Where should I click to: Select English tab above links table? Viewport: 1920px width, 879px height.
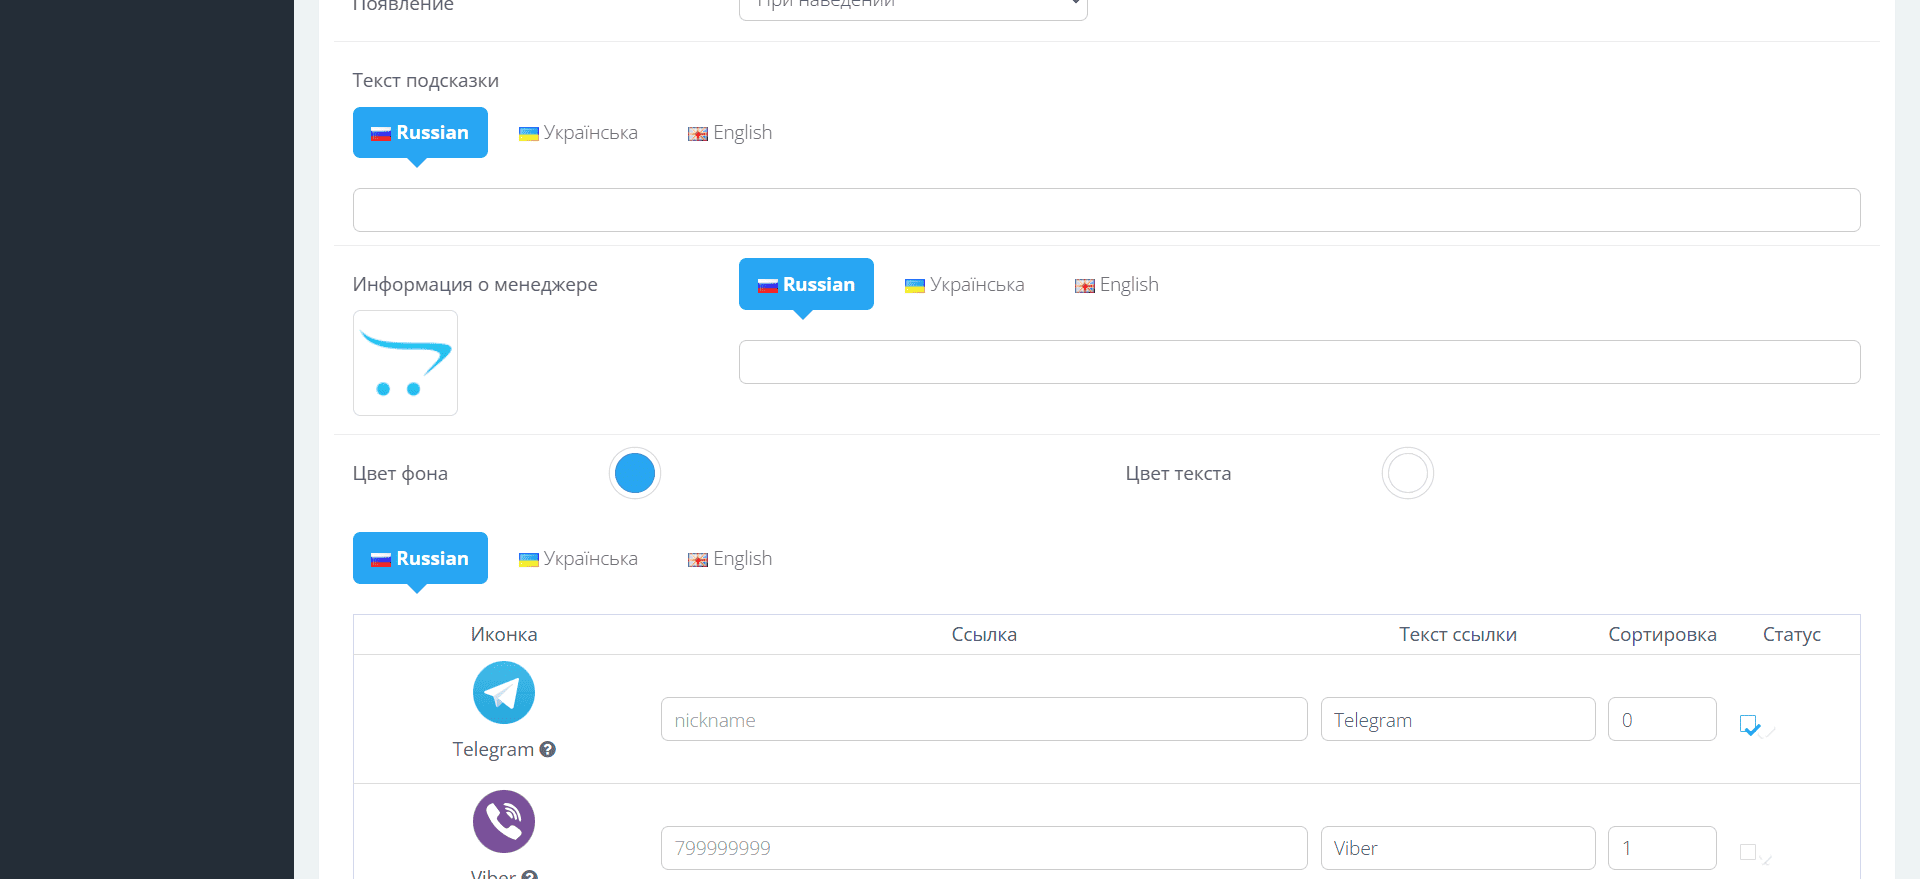coord(730,558)
